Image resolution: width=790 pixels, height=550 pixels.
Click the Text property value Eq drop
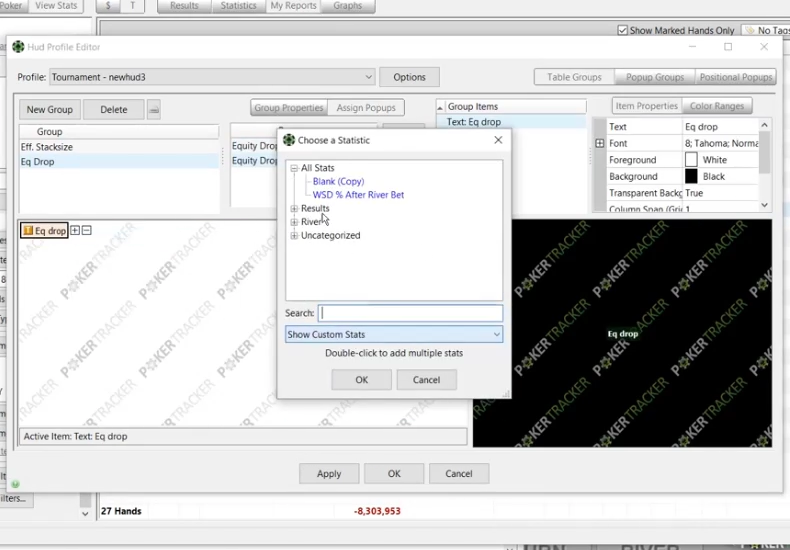pos(720,126)
